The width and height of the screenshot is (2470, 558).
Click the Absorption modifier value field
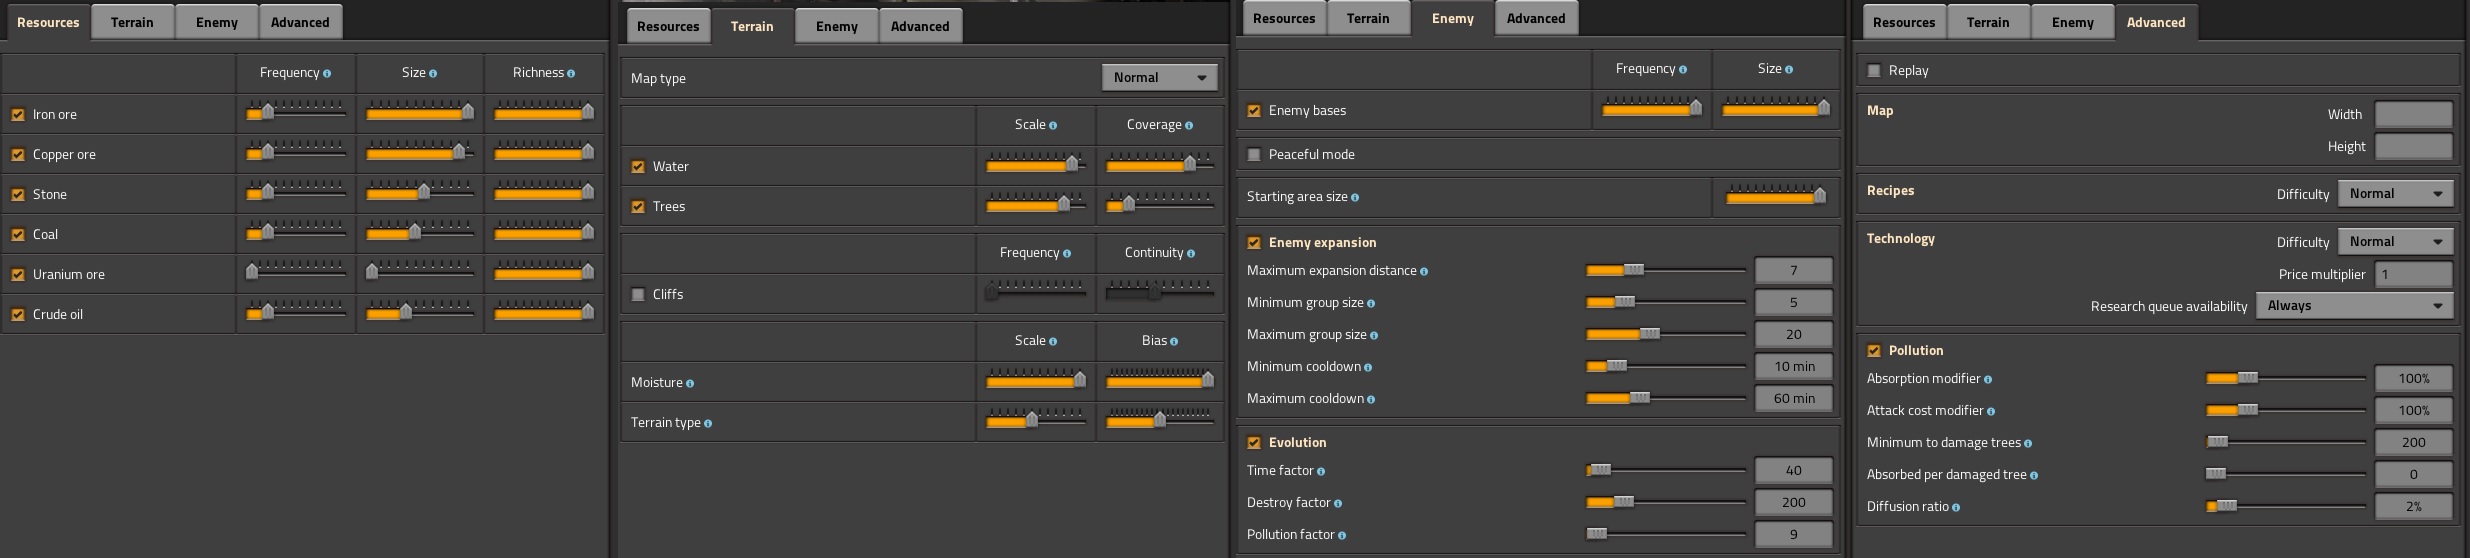2414,378
